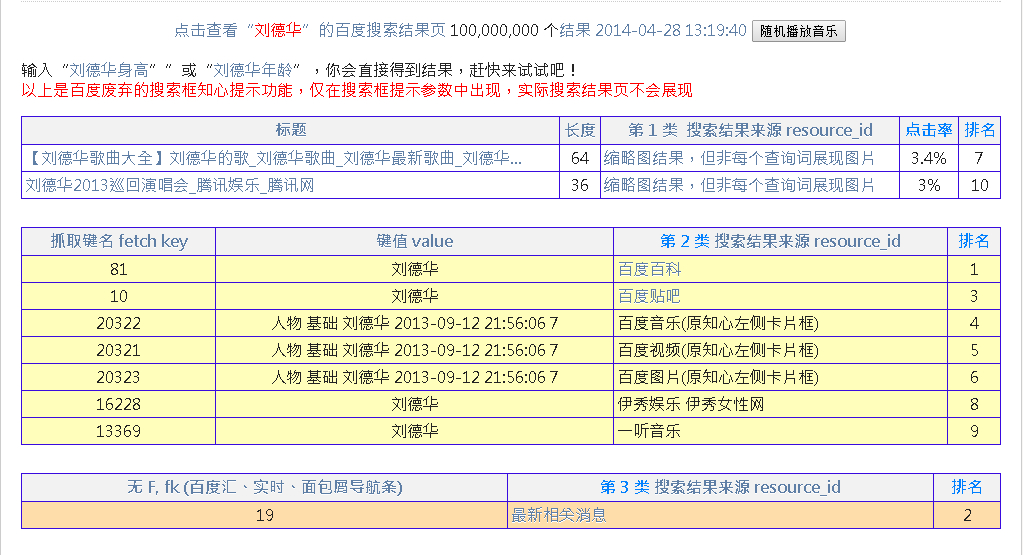The image size is (1023, 555).
Task: Click fetch key cell 20321
Action: click(x=119, y=350)
